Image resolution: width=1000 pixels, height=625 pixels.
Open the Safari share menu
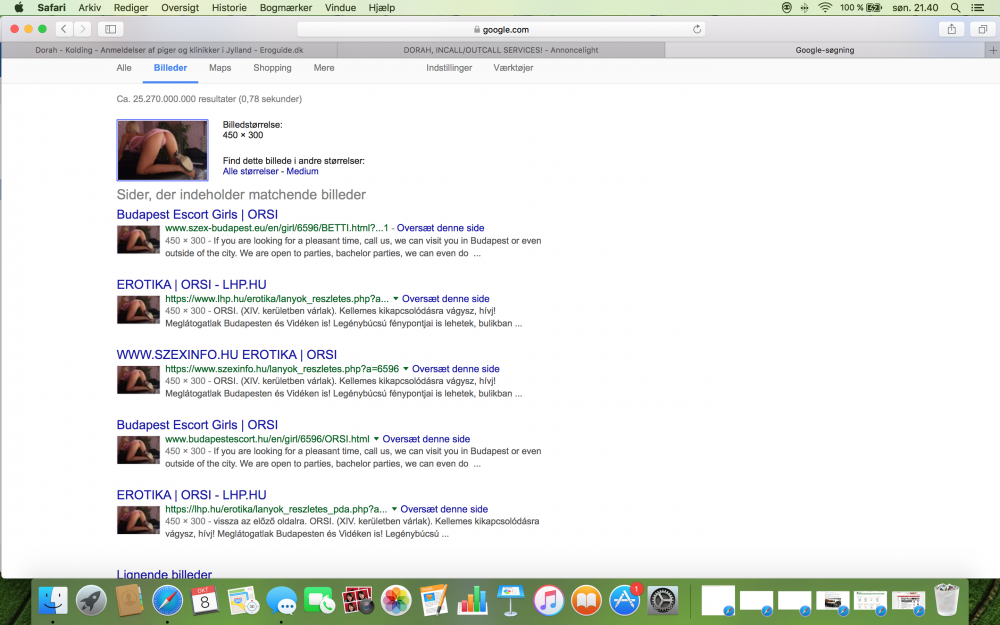952,29
